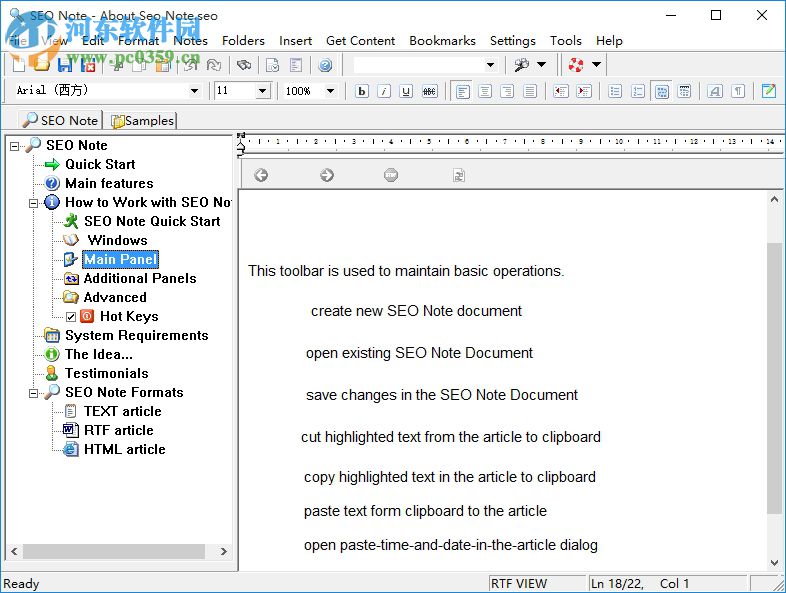
Task: Click the search tool magnifier icon
Action: click(522, 65)
